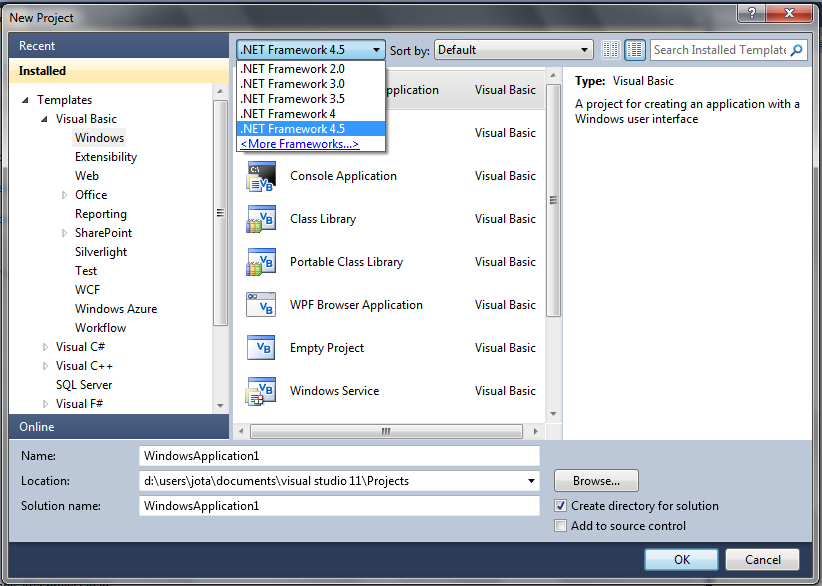Viewport: 822px width, 586px height.
Task: Toggle Create directory for solution checkbox
Action: coord(560,506)
